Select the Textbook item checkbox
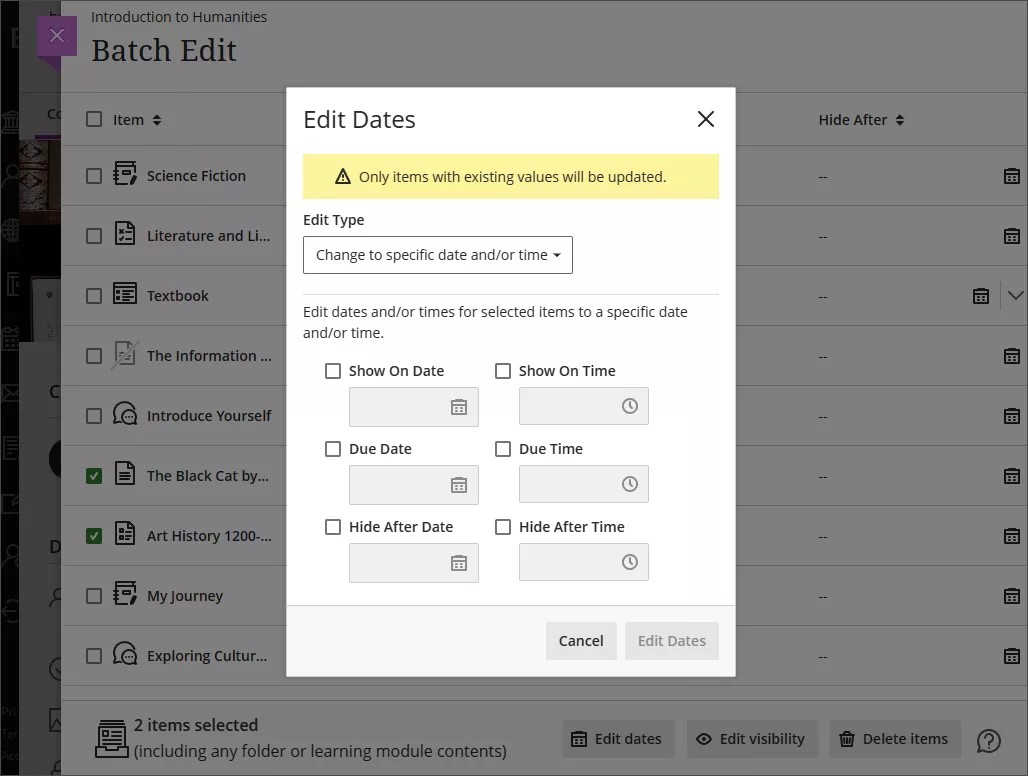This screenshot has width=1028, height=776. coord(93,295)
